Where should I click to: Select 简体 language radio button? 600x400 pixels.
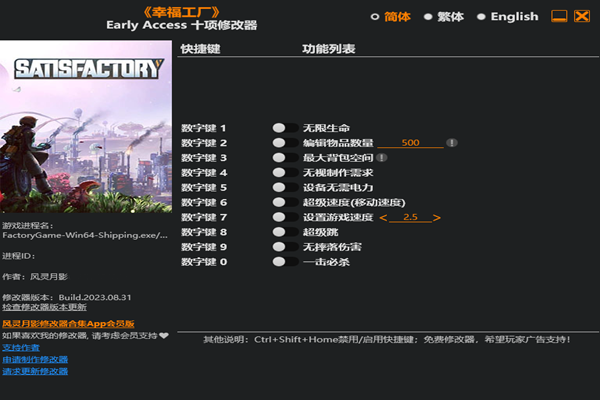coord(375,16)
